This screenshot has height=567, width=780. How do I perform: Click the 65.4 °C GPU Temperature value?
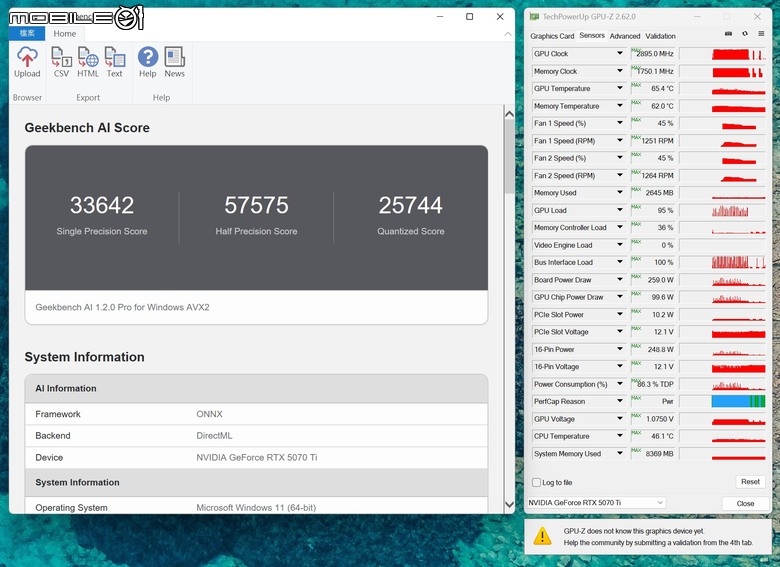coord(662,89)
